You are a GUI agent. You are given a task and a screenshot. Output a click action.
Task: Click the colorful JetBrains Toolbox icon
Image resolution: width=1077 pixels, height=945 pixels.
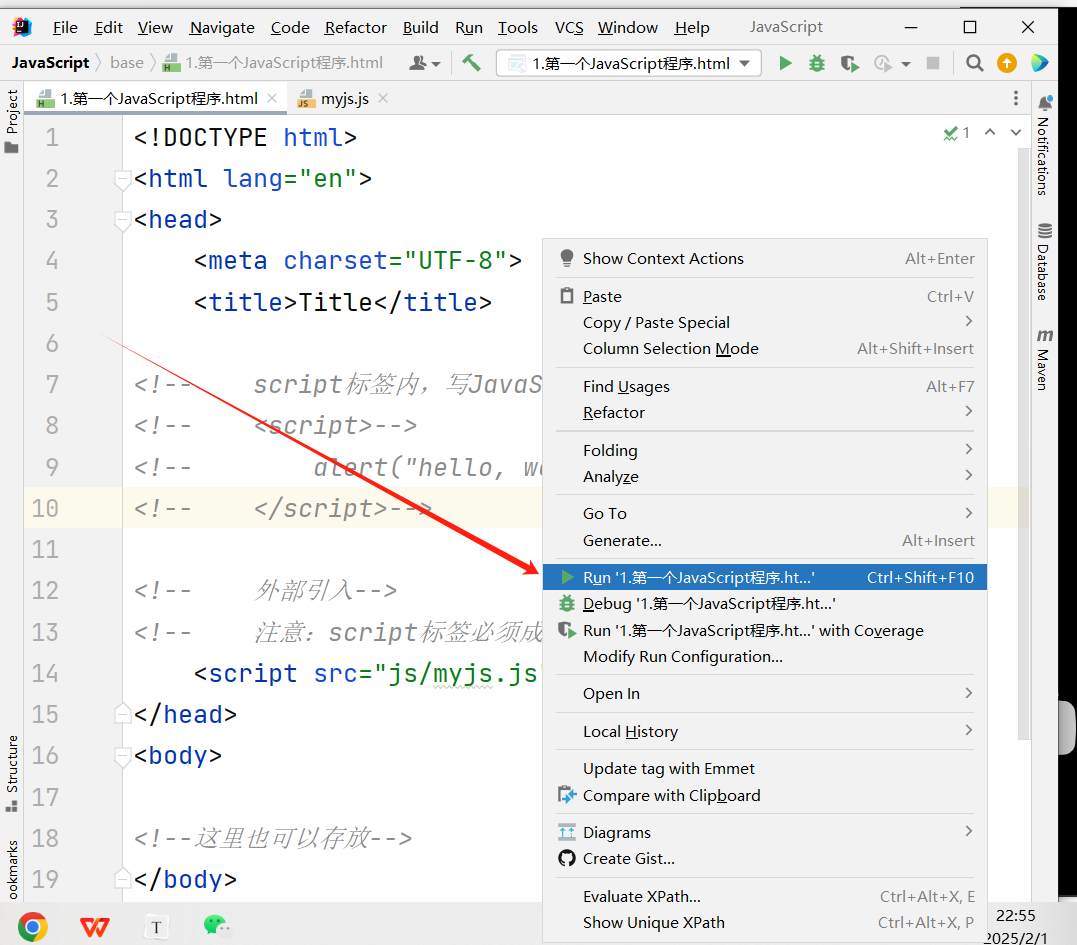(x=1040, y=63)
